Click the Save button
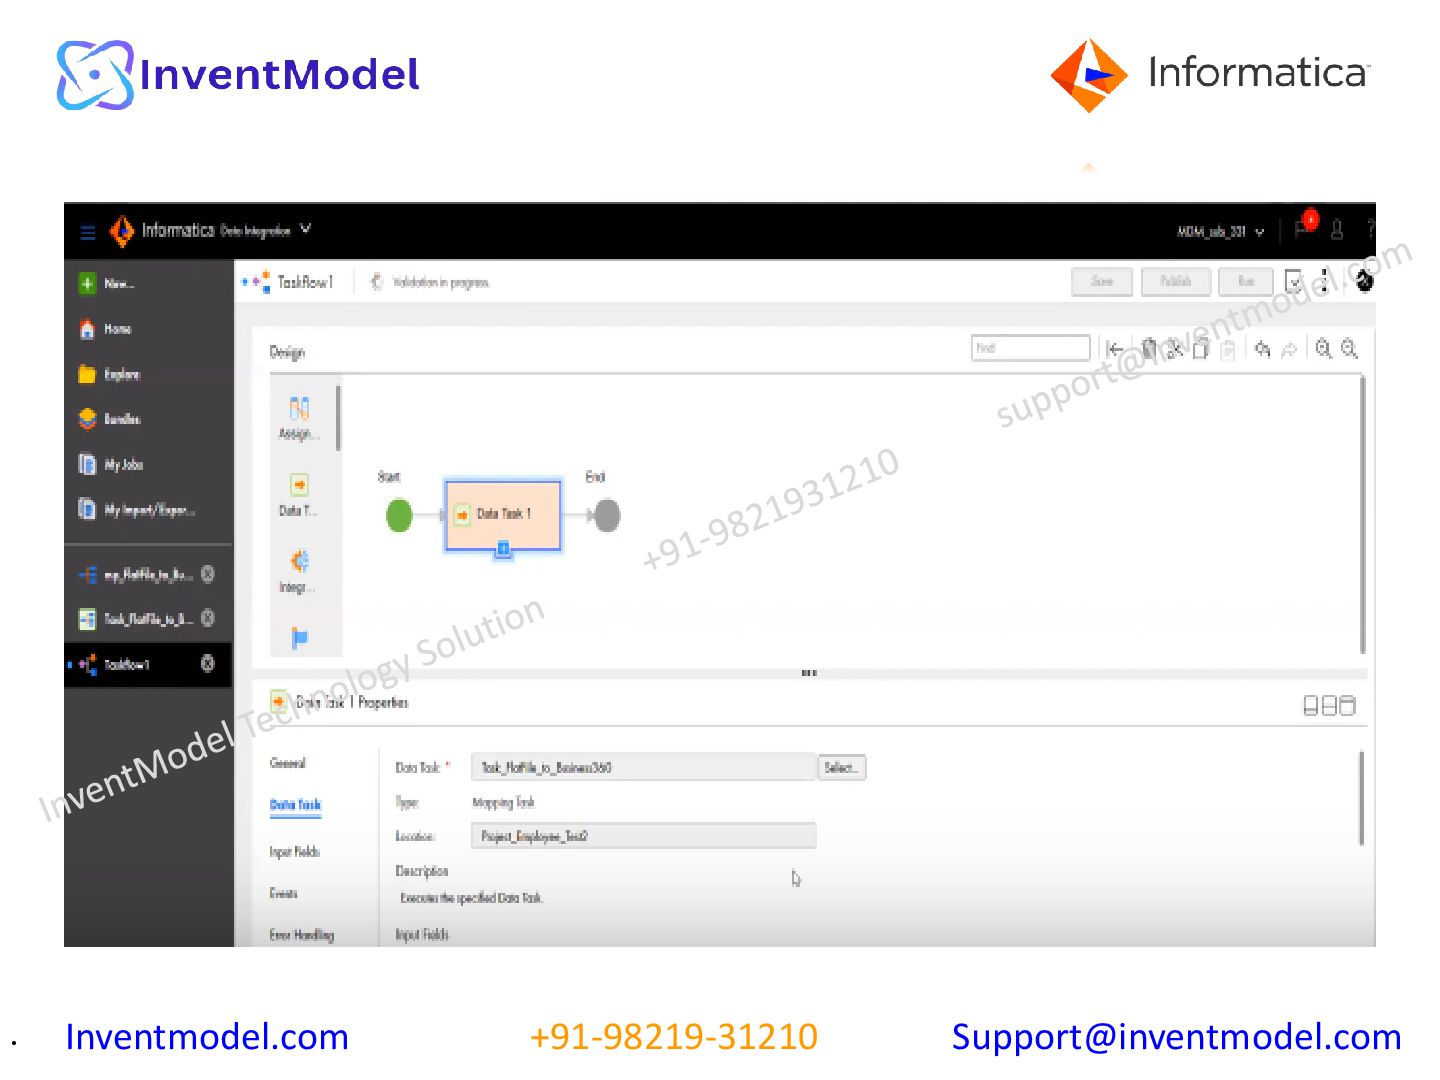Screen dimensions: 1440x1080 pos(1102,282)
